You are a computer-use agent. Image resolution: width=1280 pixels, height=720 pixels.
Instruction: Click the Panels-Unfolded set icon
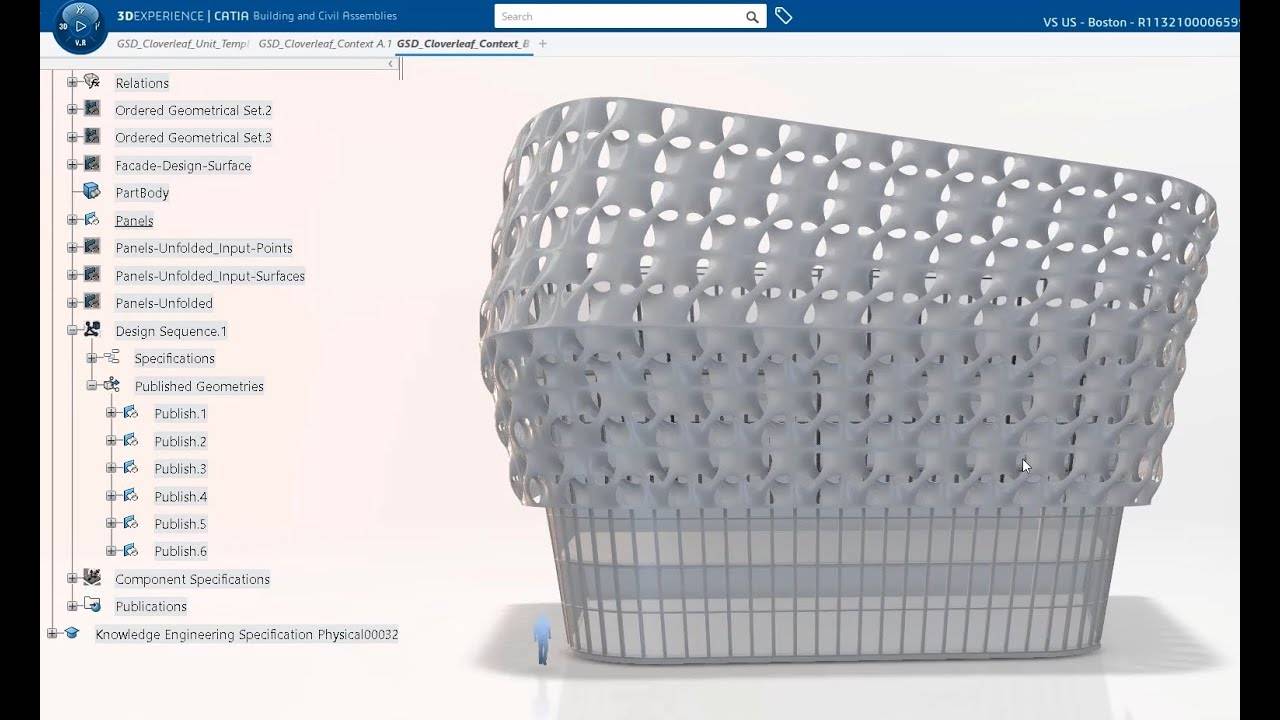point(92,302)
